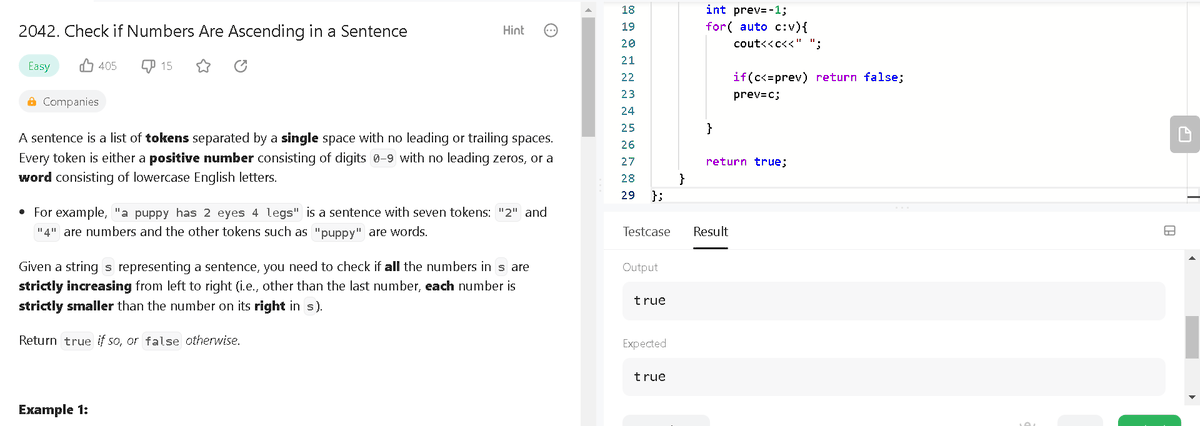Click the thumbs-up like icon showing 405
Viewport: 1200px width, 426px height.
86,66
